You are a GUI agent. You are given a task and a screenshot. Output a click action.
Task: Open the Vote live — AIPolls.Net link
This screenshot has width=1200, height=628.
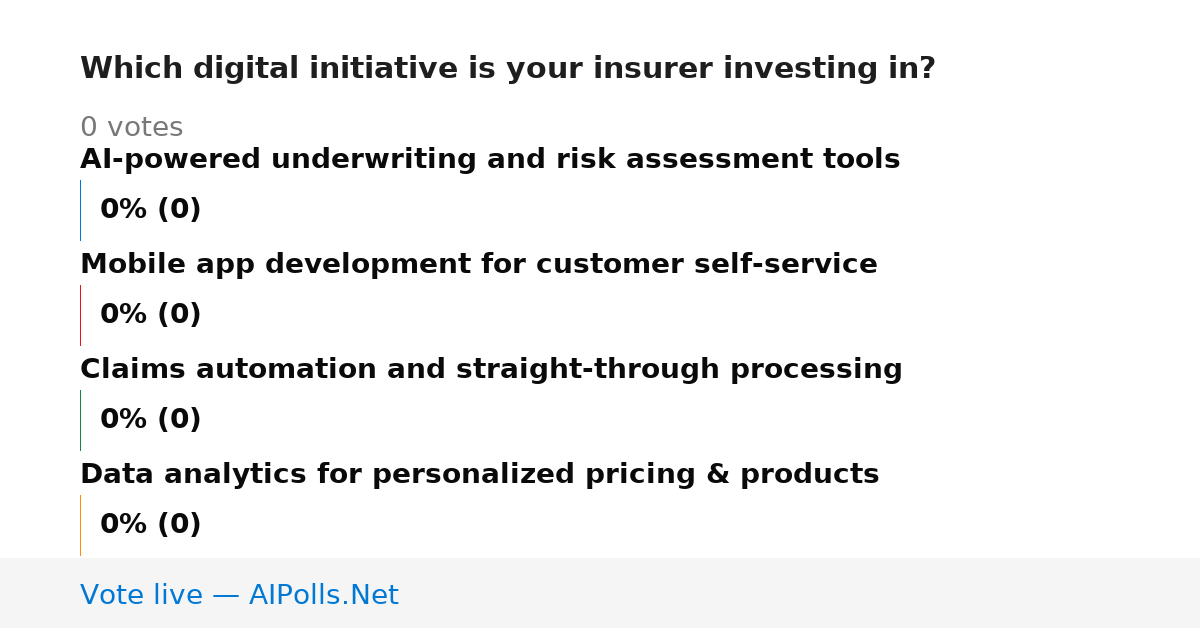tap(239, 596)
